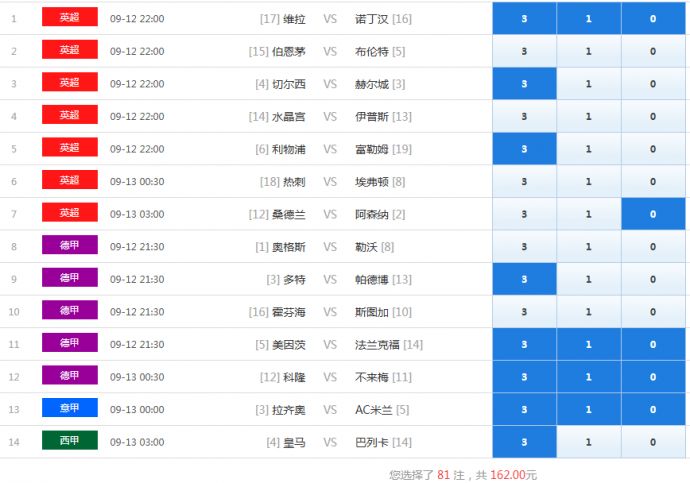
Task: Choose 0 for 奥格斯 vs 勒沃
Action: (653, 246)
